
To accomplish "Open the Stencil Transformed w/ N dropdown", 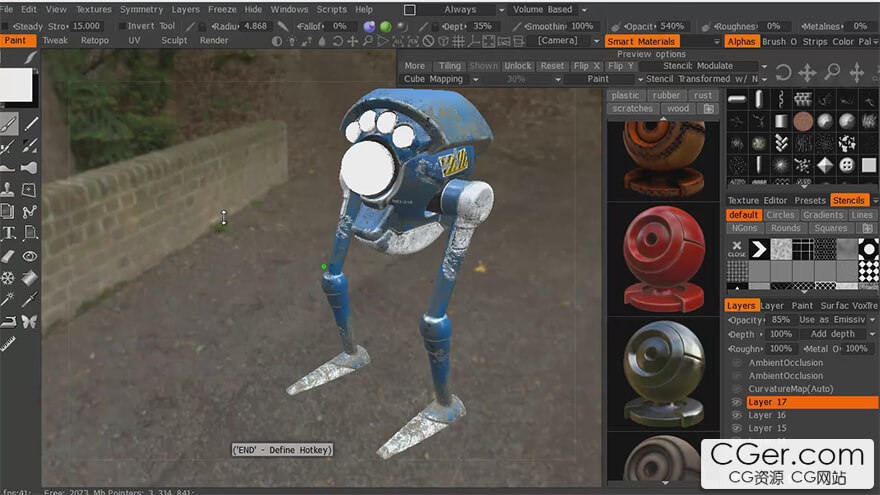I will click(x=706, y=79).
